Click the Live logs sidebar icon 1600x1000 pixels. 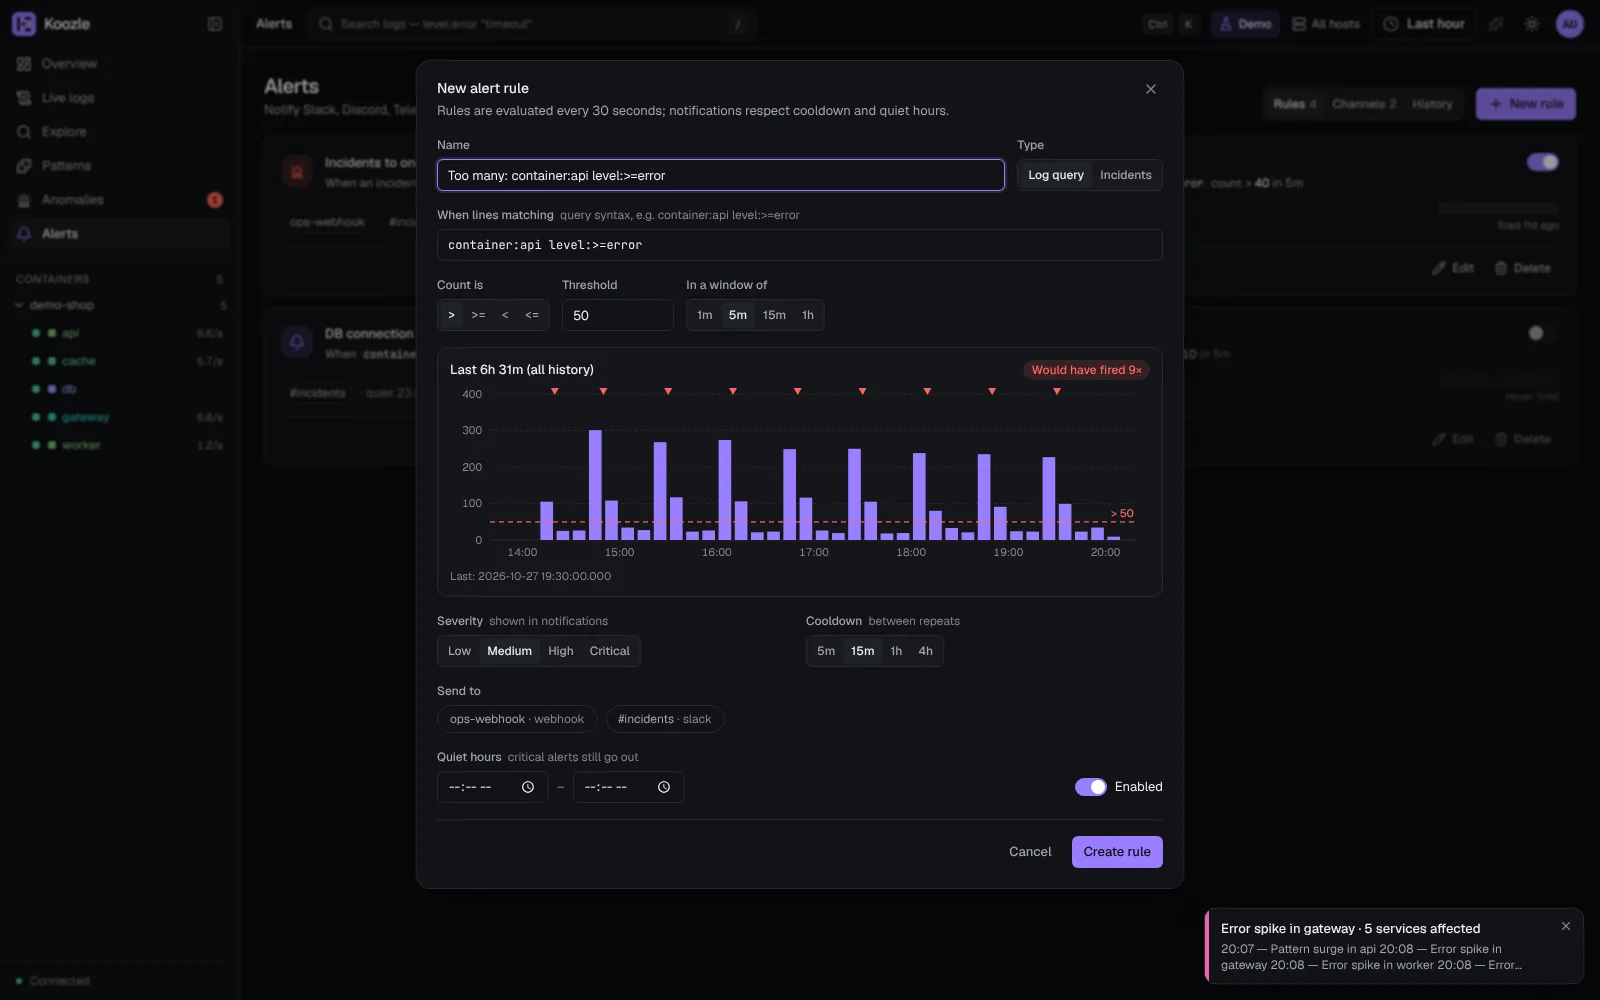[x=24, y=98]
